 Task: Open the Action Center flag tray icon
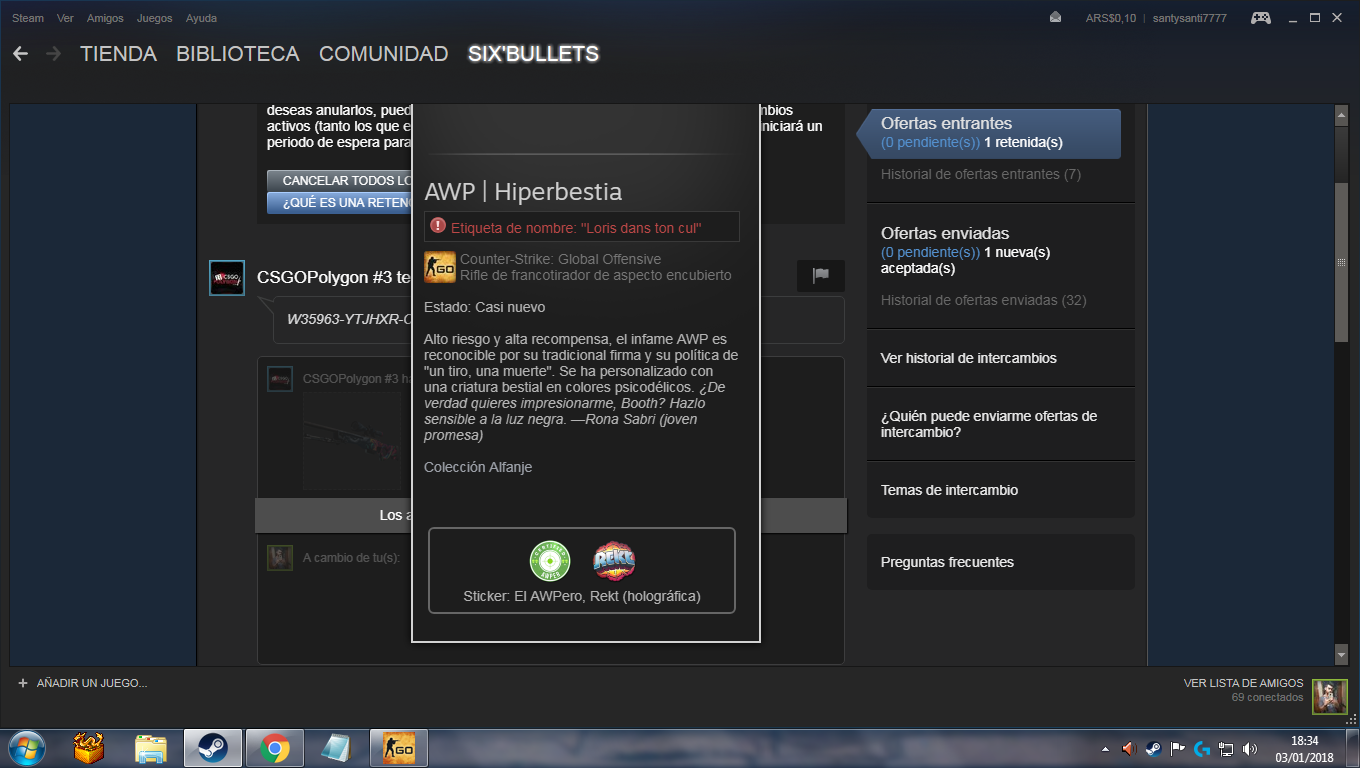point(1177,748)
